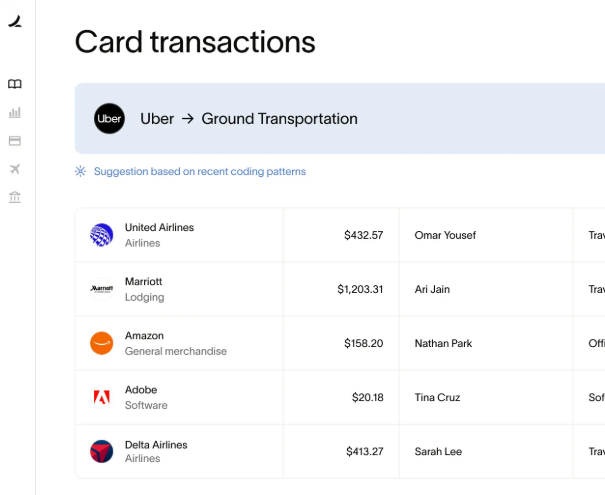Click the Ramp logo at top left
This screenshot has height=495, width=605.
[15, 21]
